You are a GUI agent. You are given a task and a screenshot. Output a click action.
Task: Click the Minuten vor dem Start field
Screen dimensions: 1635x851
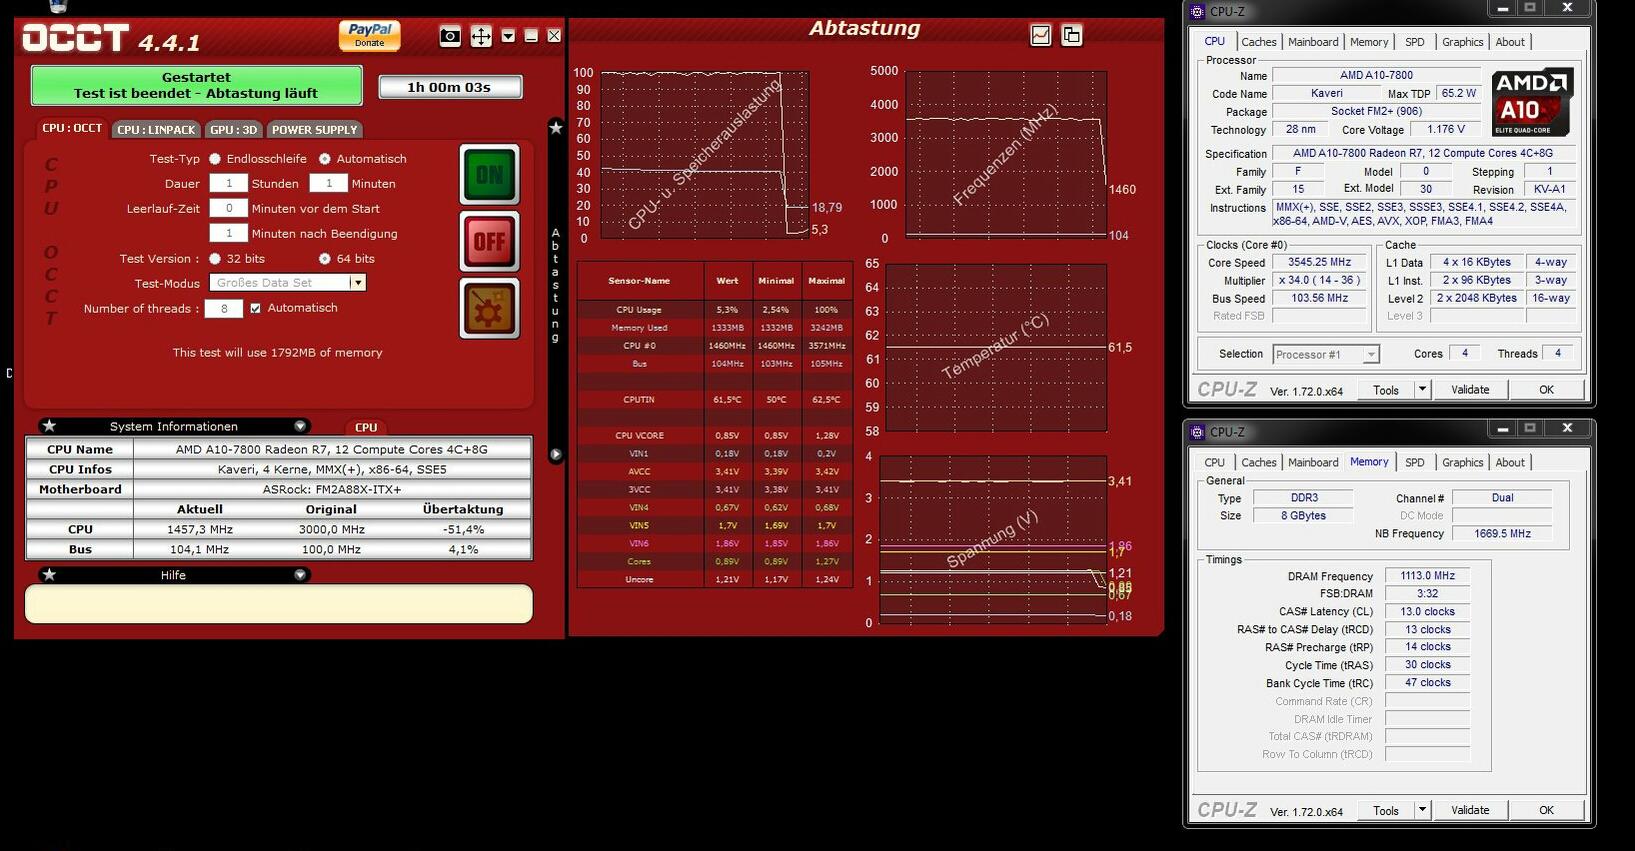(x=228, y=208)
